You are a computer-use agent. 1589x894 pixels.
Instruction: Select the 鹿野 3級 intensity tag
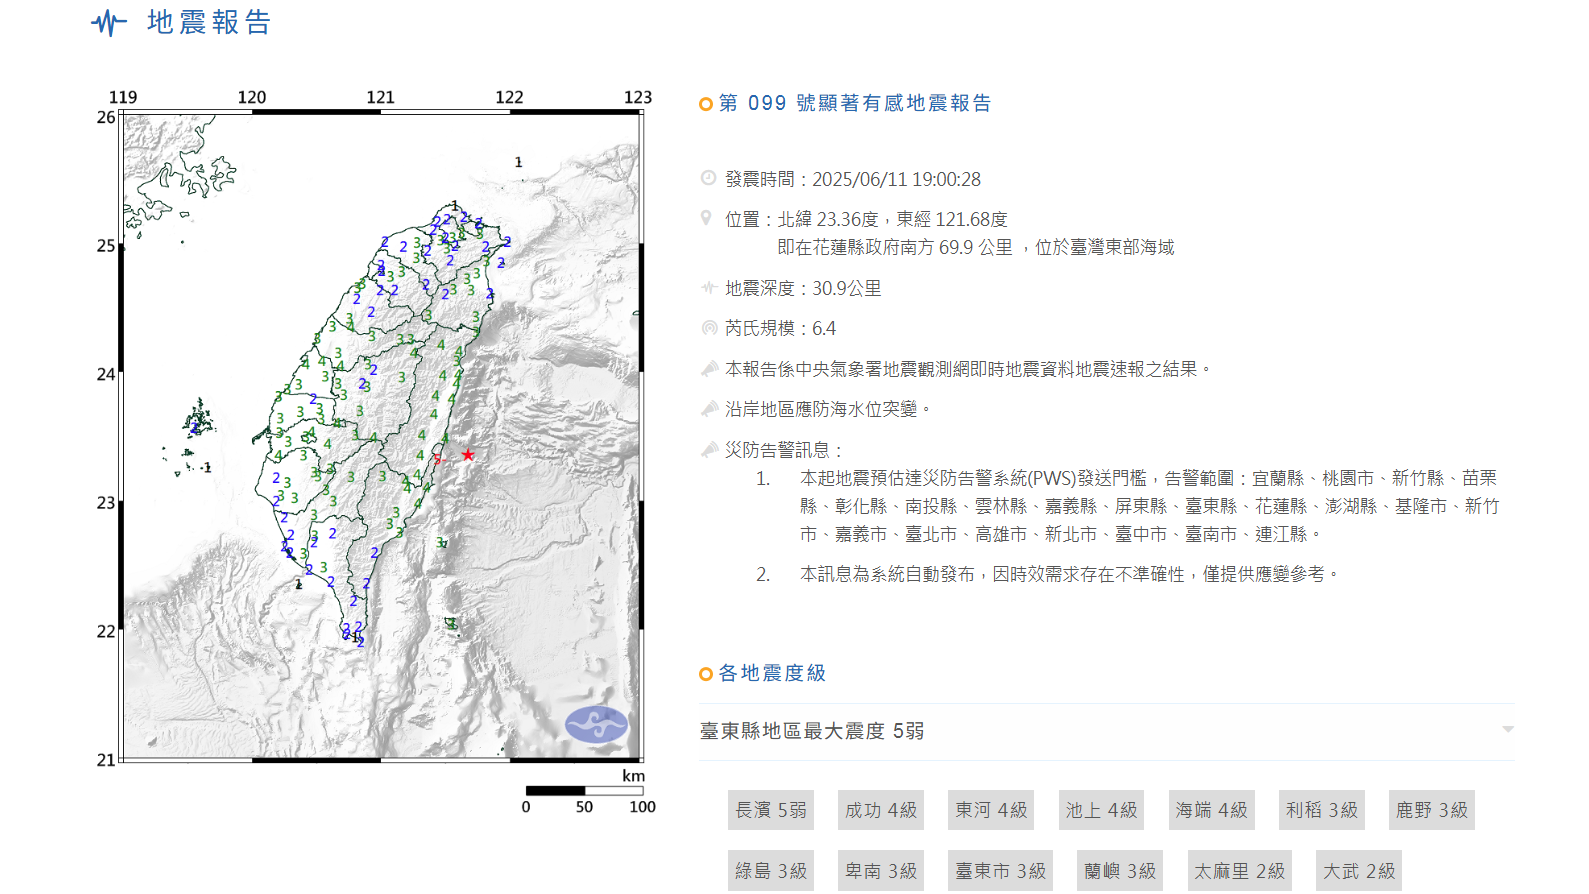tap(1432, 810)
